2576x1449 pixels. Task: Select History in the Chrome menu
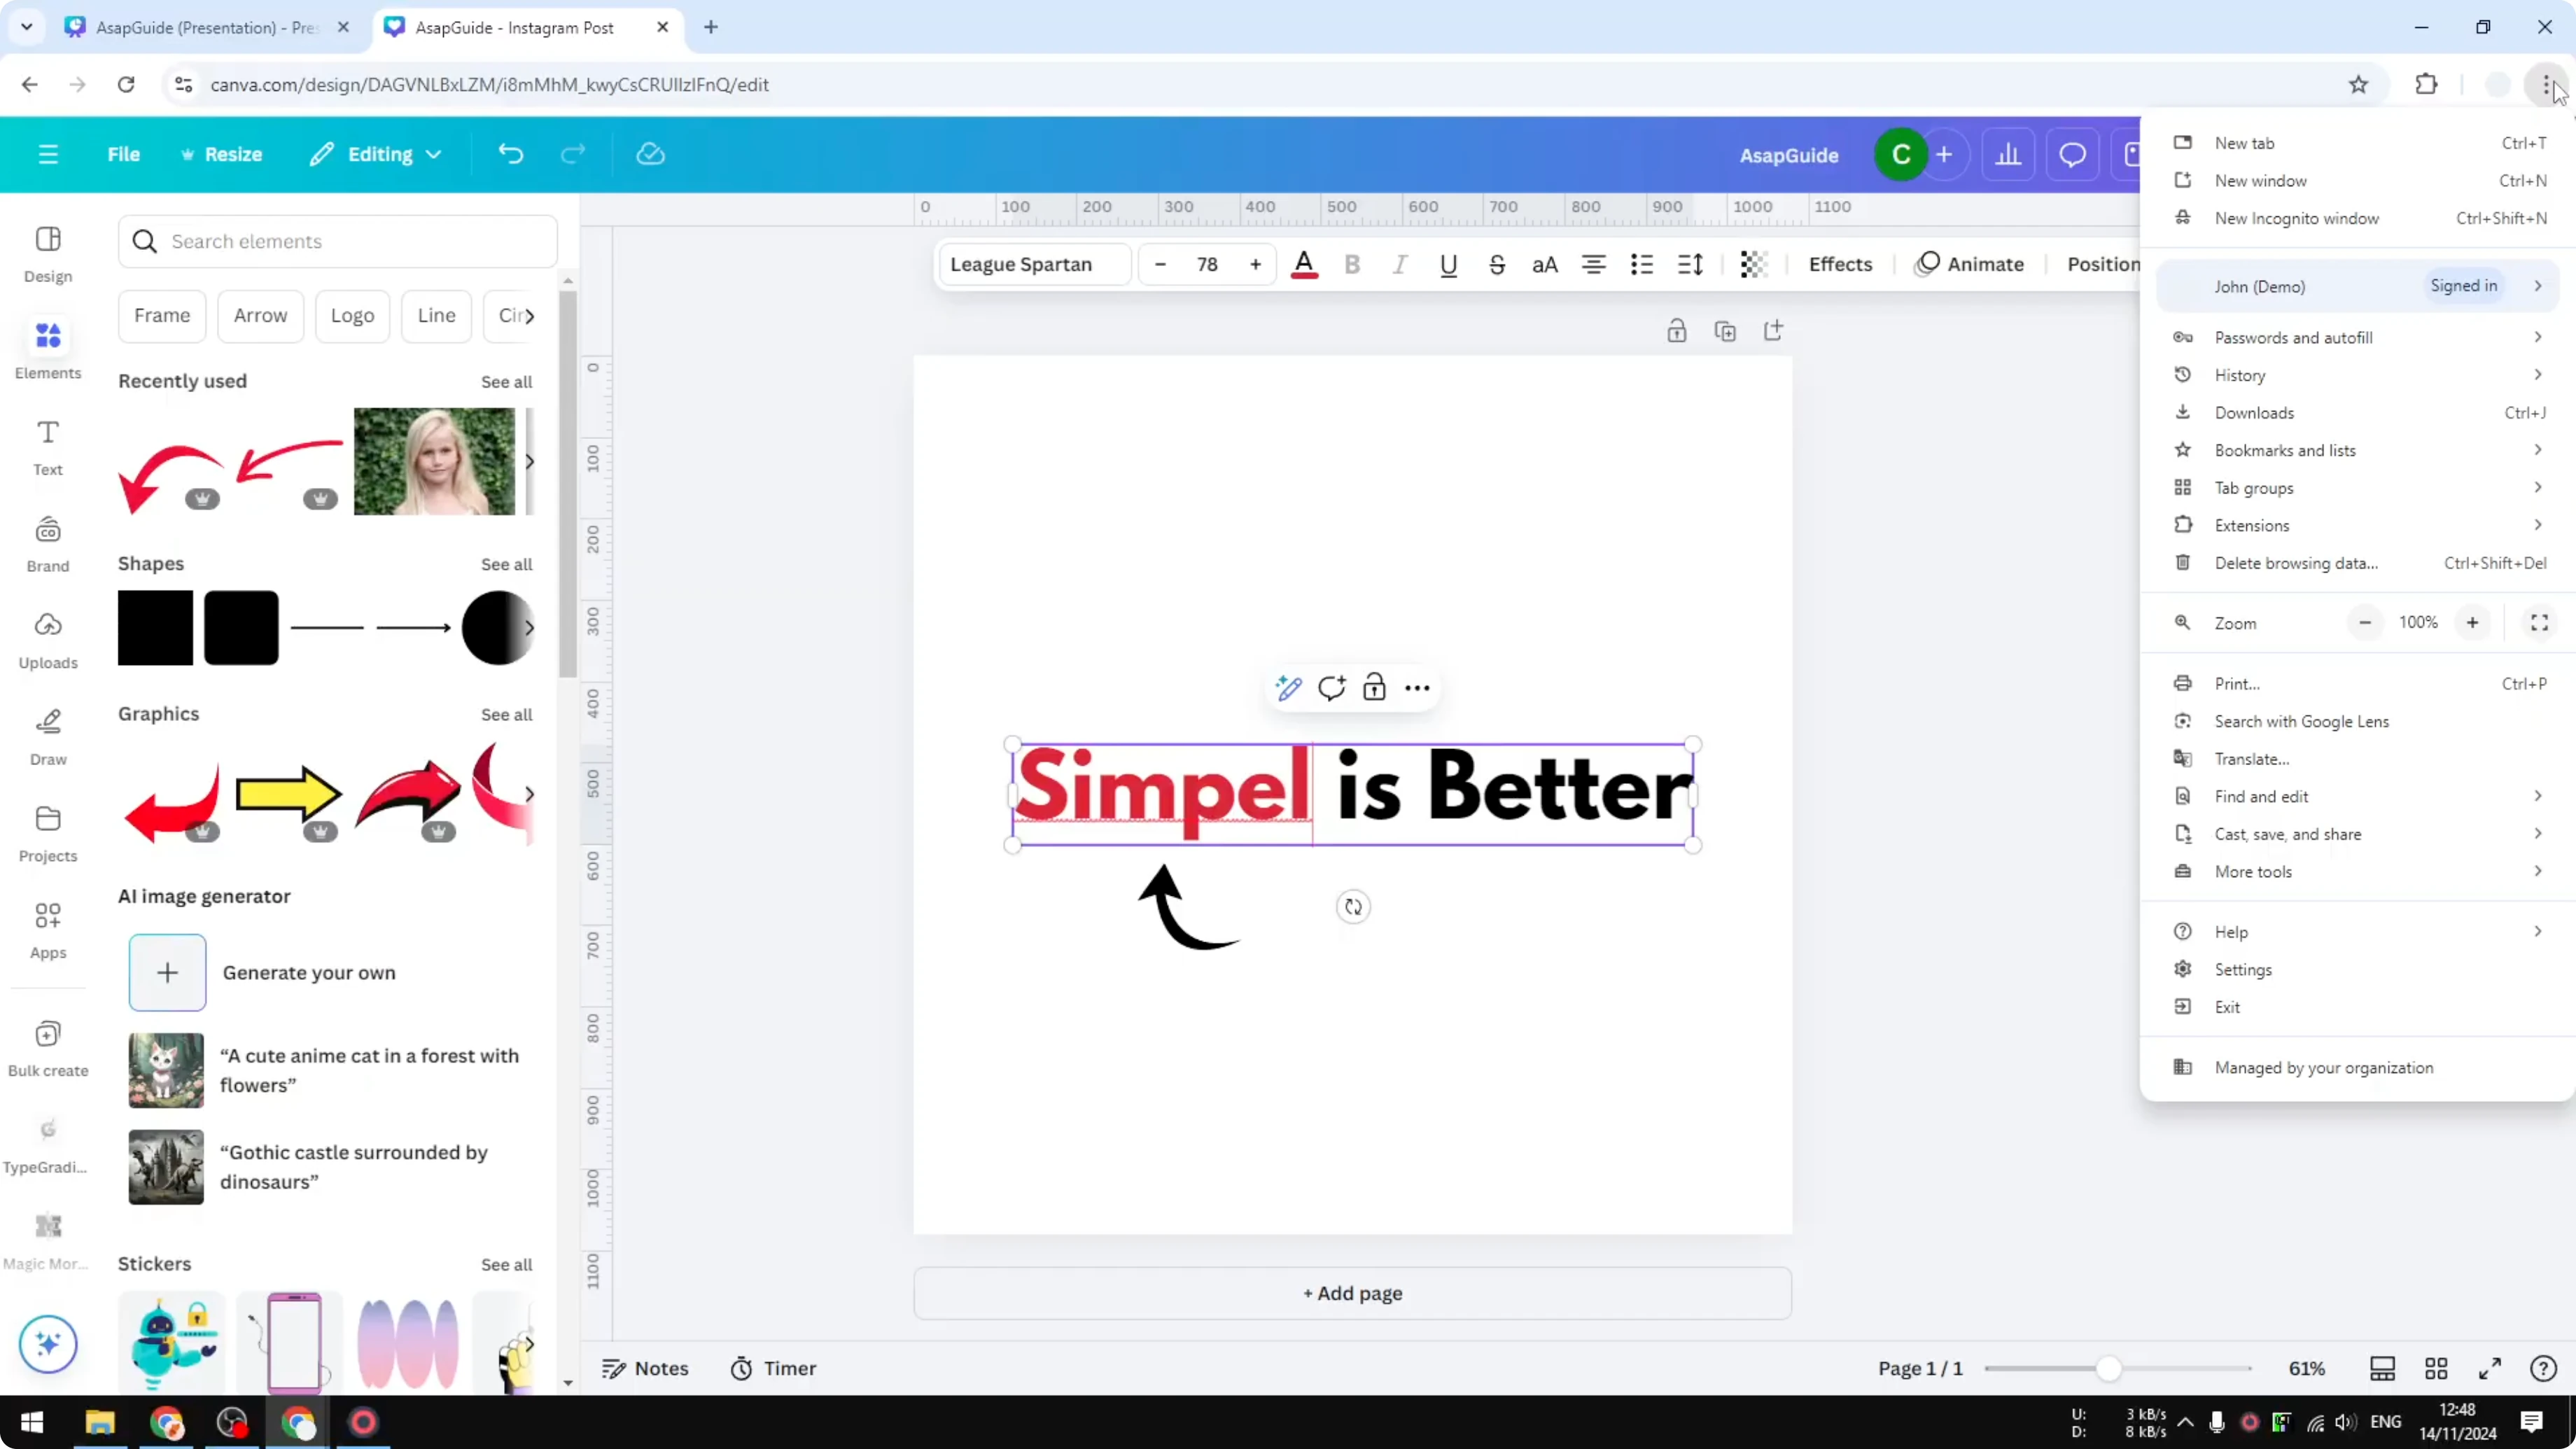coord(2241,374)
